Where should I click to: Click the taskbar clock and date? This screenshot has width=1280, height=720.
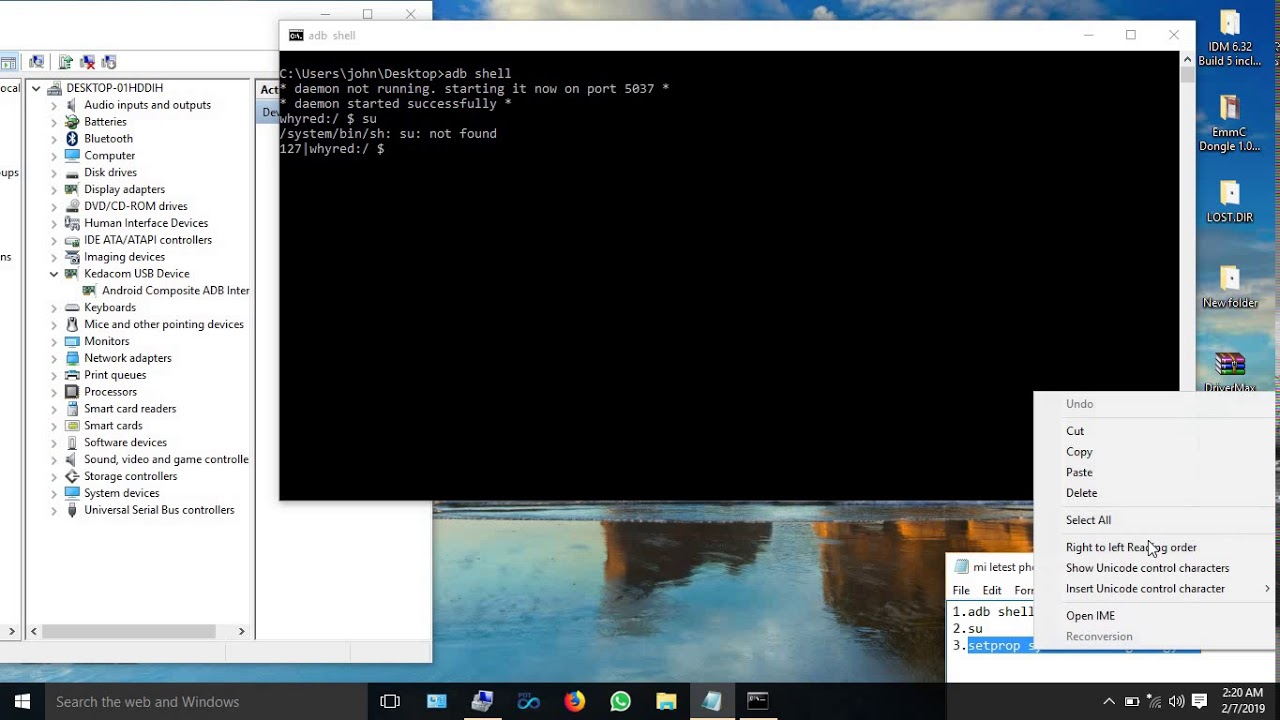point(1244,702)
